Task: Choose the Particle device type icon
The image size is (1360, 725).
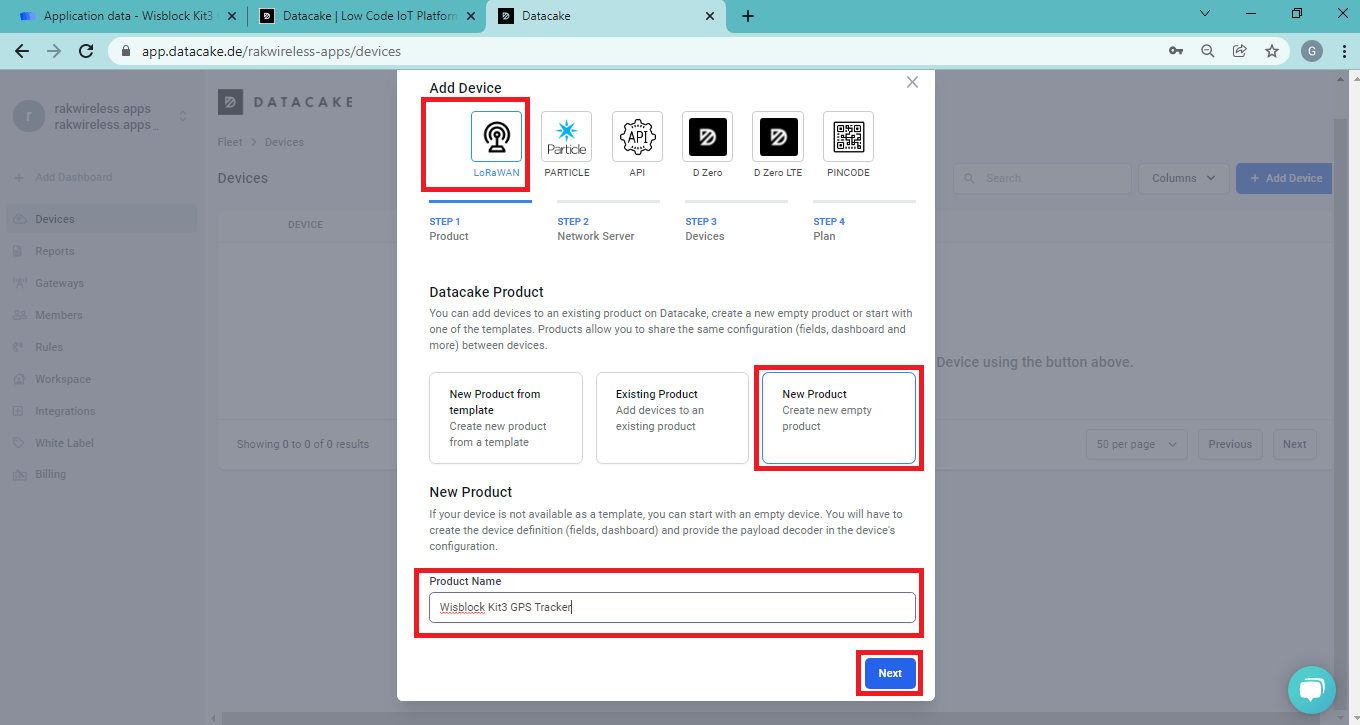Action: coord(566,137)
